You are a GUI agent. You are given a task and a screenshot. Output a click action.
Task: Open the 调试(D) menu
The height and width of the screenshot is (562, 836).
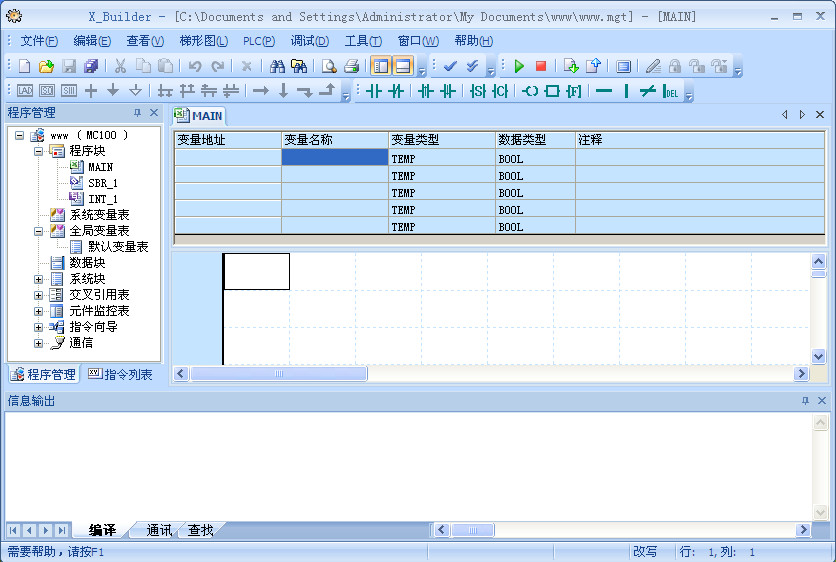(310, 41)
